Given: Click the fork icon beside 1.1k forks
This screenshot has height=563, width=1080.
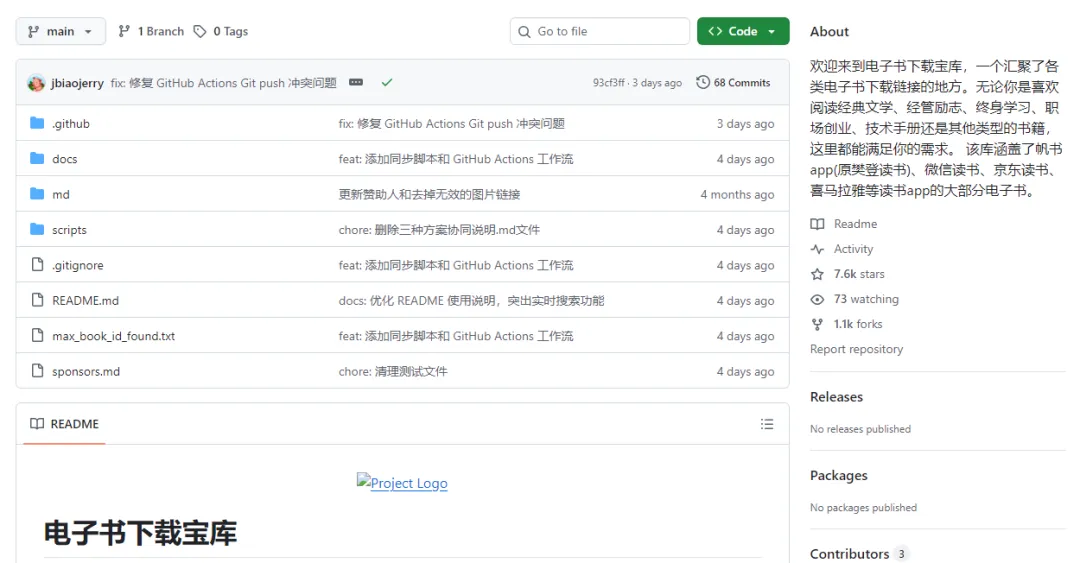Looking at the screenshot, I should click(x=817, y=324).
